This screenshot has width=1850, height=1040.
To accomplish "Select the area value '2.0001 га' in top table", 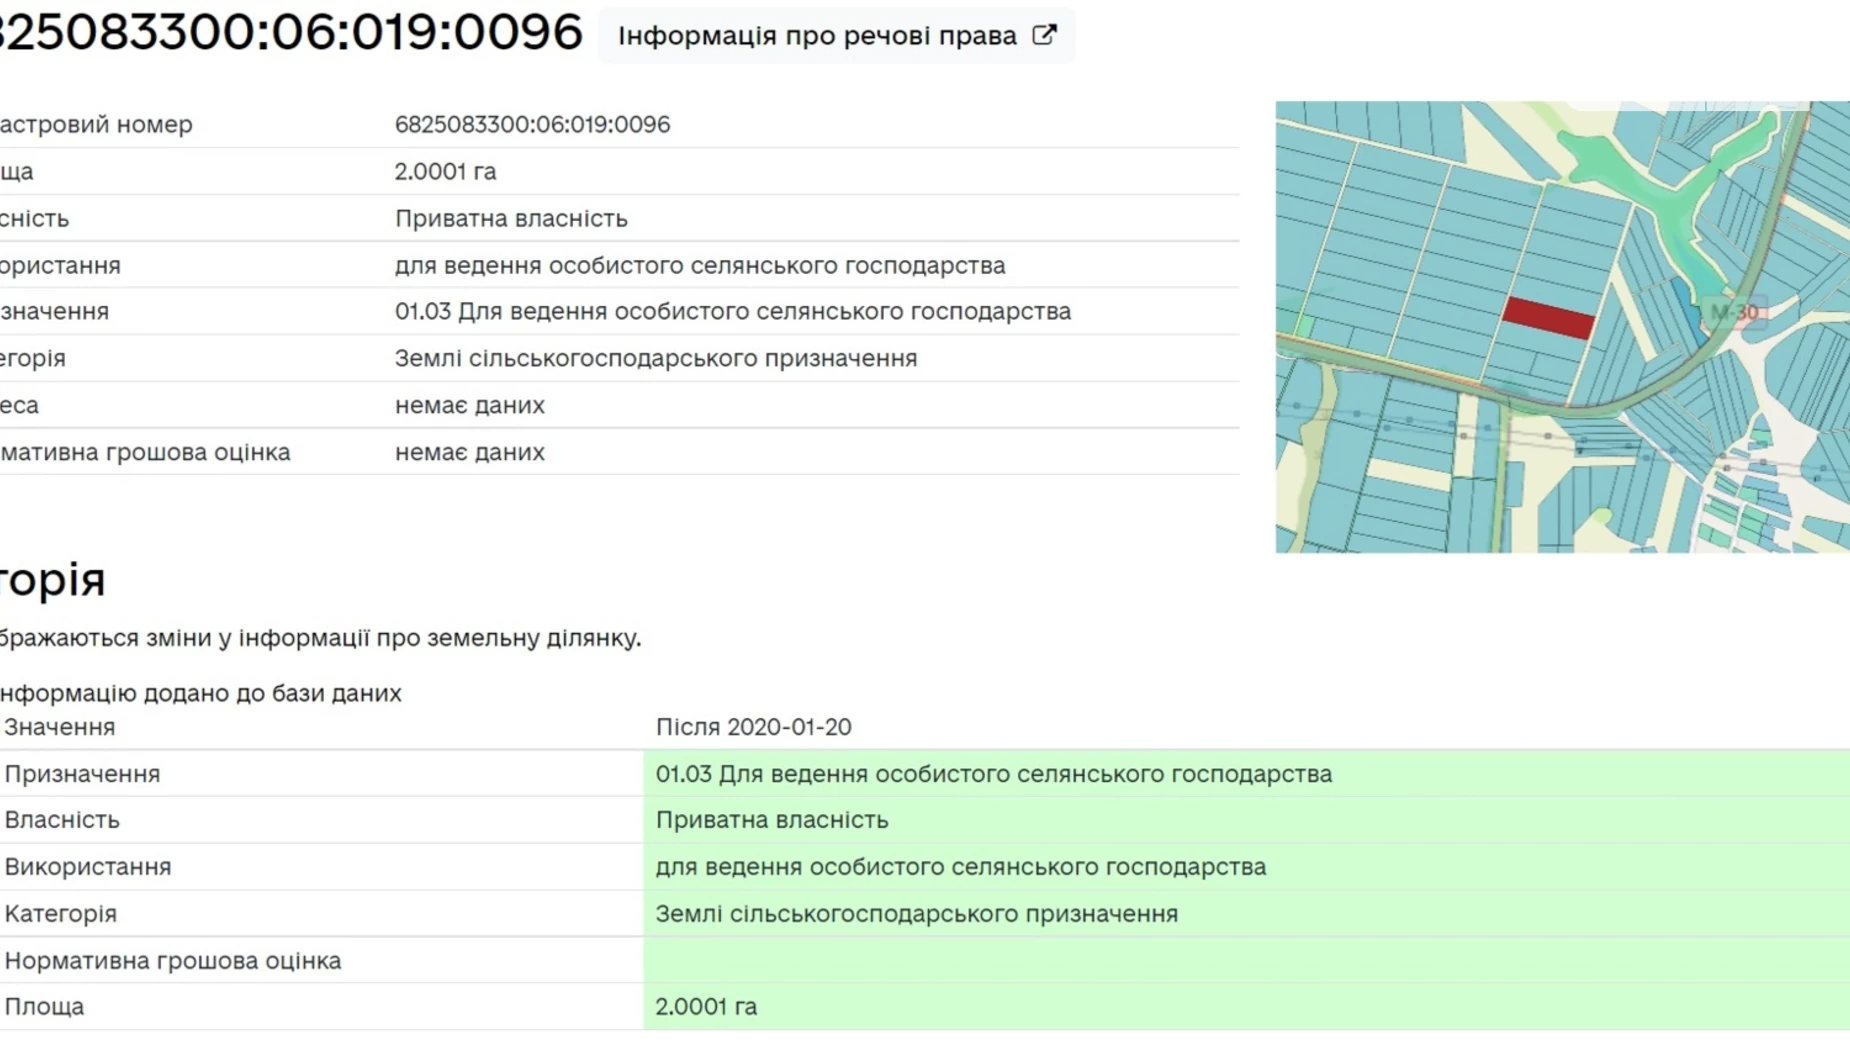I will (x=445, y=172).
